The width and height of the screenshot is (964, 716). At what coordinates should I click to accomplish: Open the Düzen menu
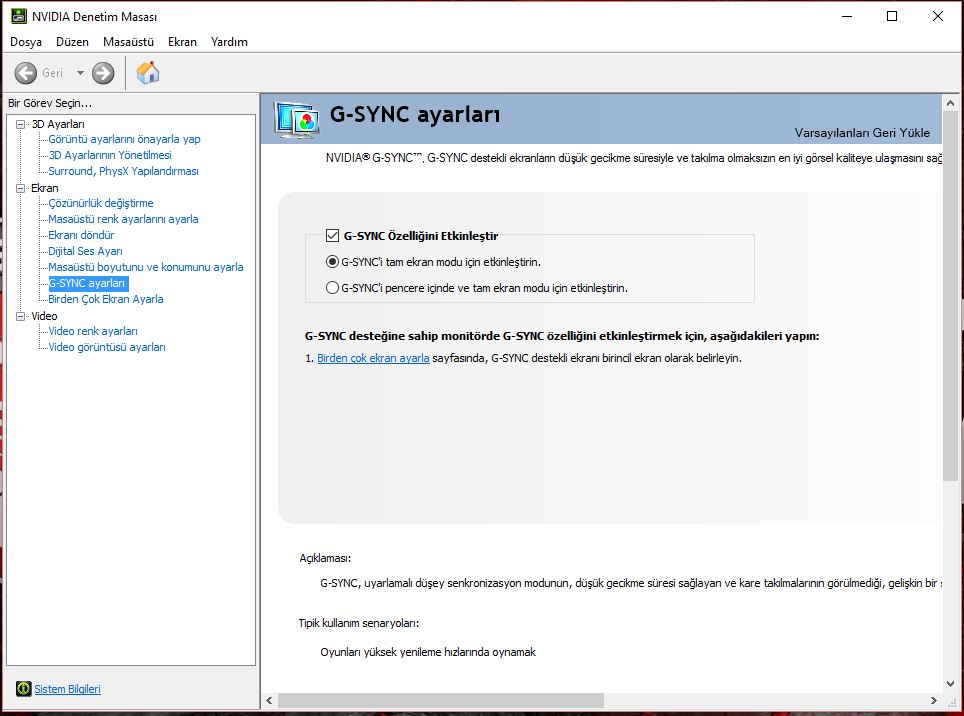[73, 42]
